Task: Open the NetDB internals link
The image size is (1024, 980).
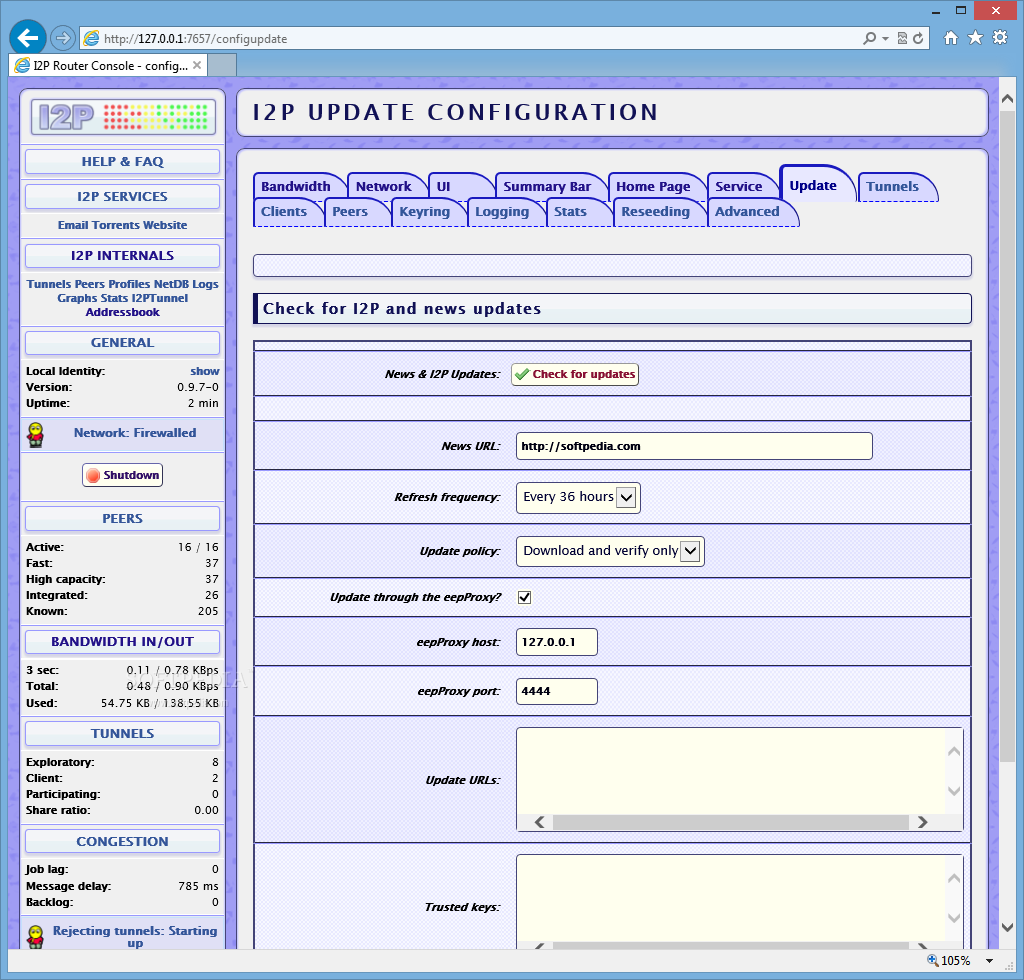Action: point(171,284)
